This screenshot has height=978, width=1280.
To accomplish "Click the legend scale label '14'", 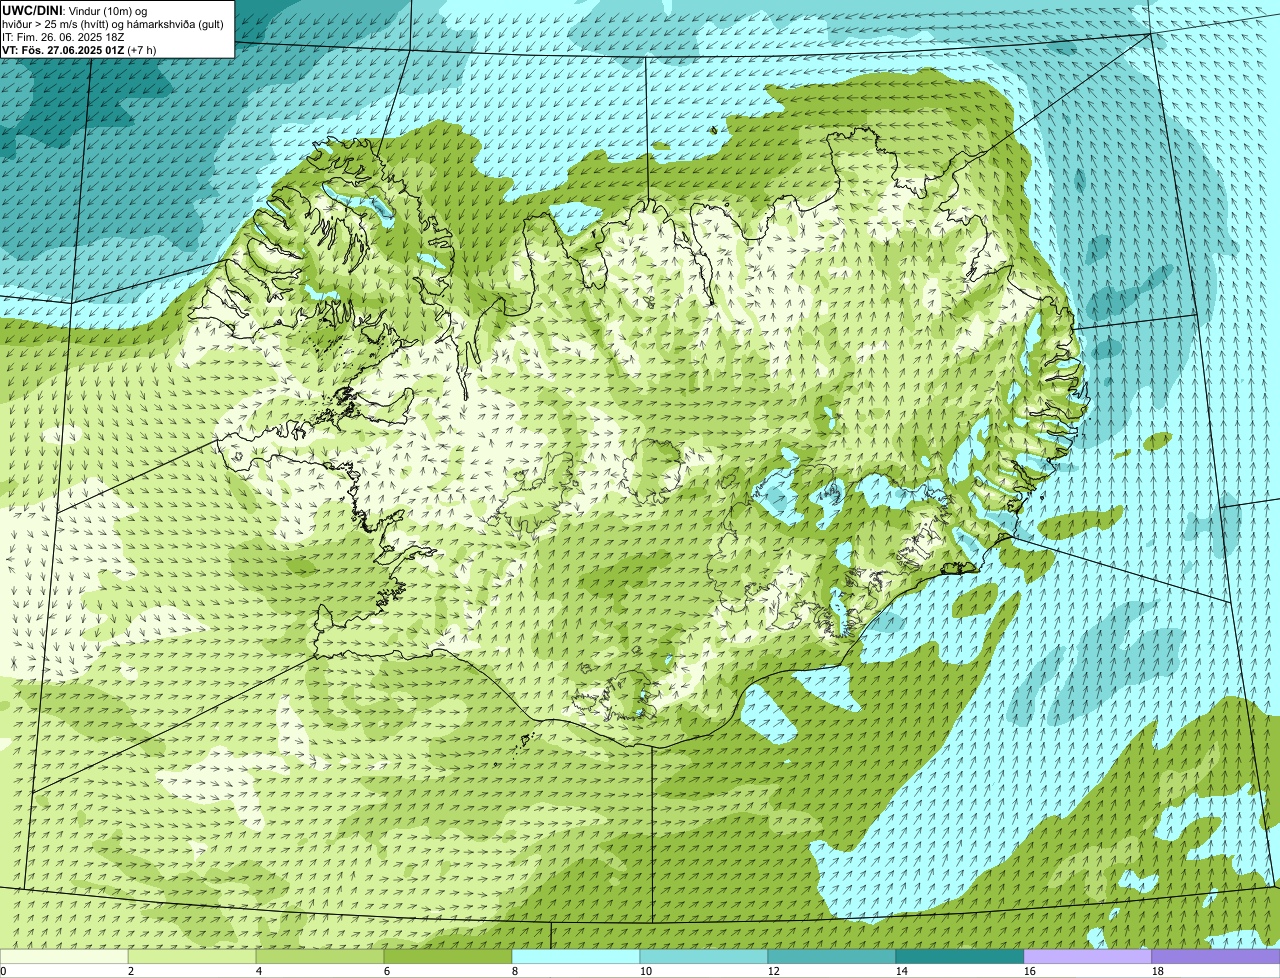I will point(902,971).
